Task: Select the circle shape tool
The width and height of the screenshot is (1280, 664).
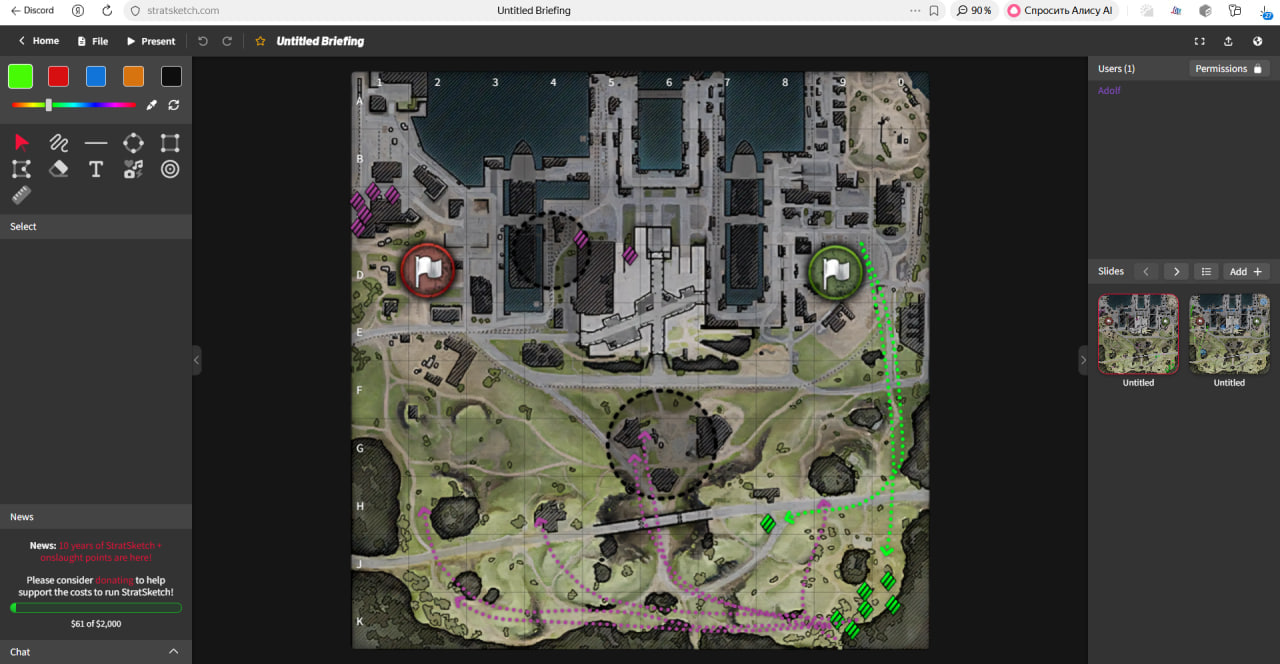Action: [133, 142]
